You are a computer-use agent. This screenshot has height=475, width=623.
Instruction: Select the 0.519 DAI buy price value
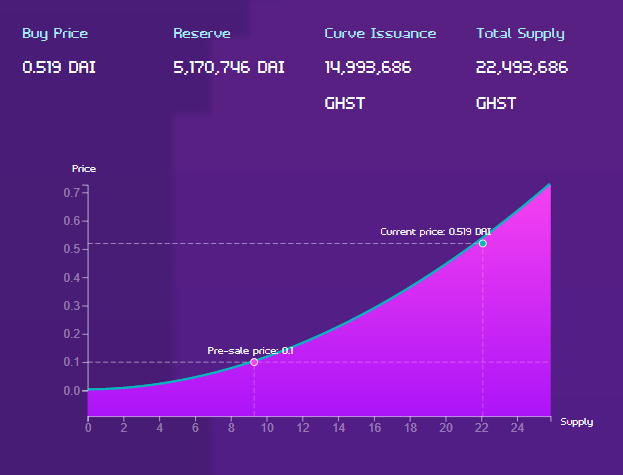pyautogui.click(x=59, y=68)
